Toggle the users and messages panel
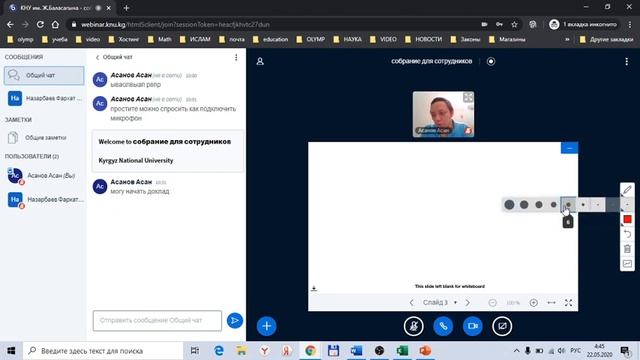 coord(260,61)
